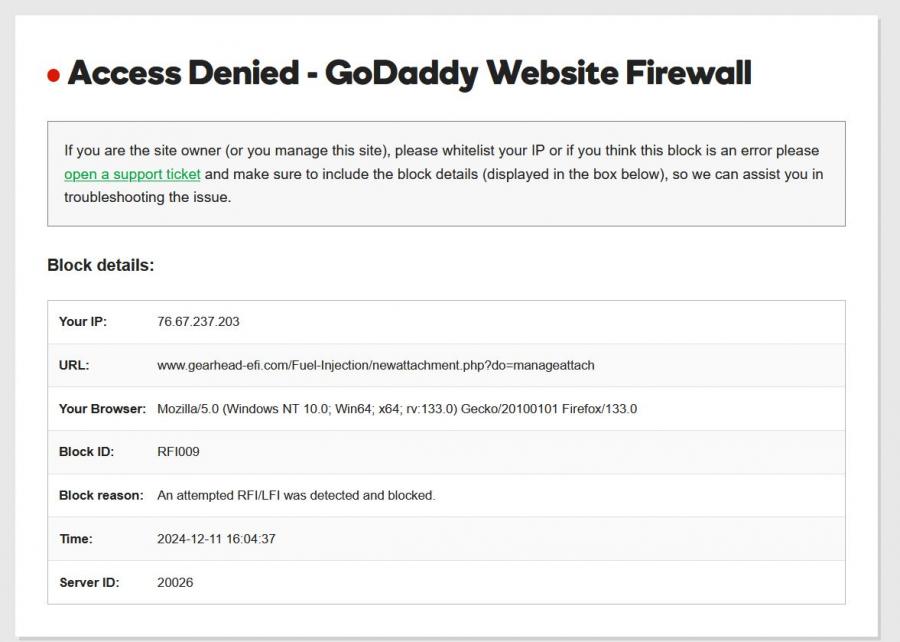900x642 pixels.
Task: Click the timestamp 2024-12-11 16:04:37
Action: (x=216, y=539)
